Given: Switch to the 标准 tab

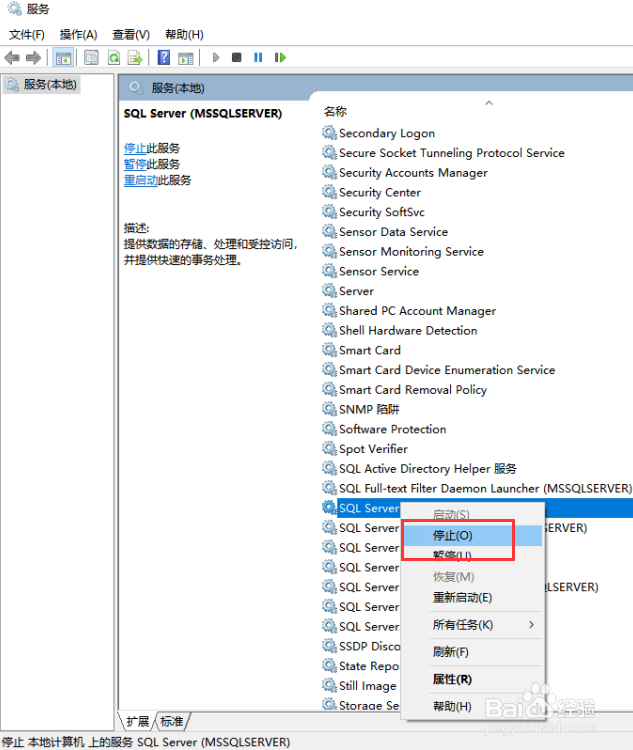Looking at the screenshot, I should [x=171, y=721].
